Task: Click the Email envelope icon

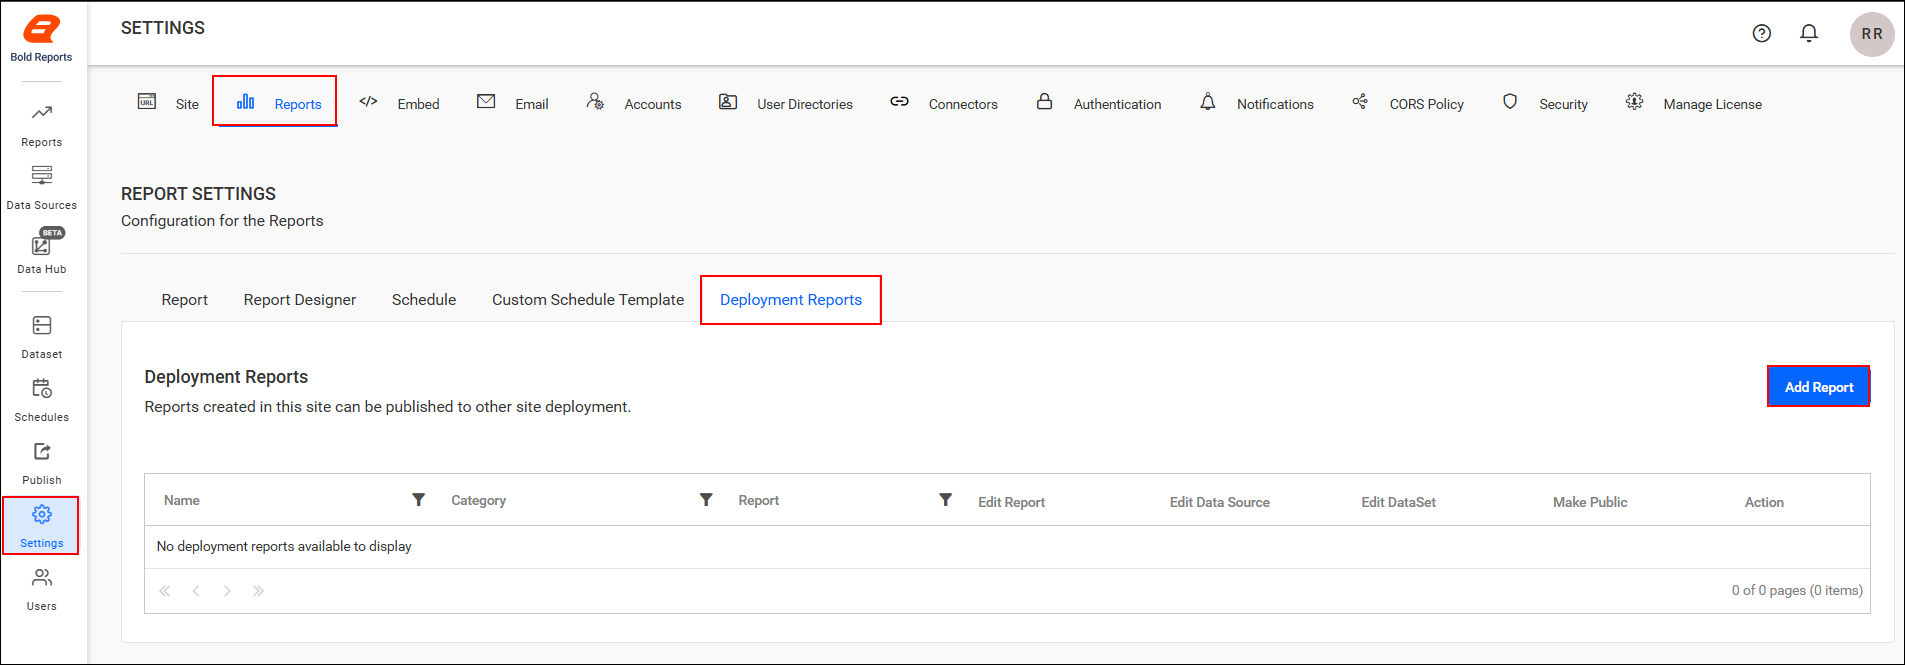Action: (486, 101)
